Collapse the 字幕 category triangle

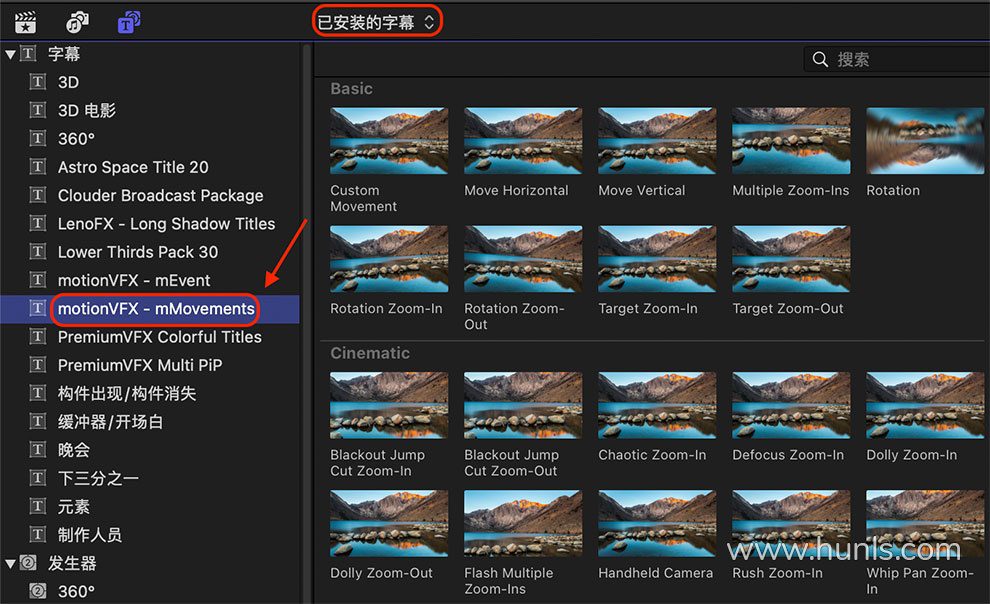10,54
